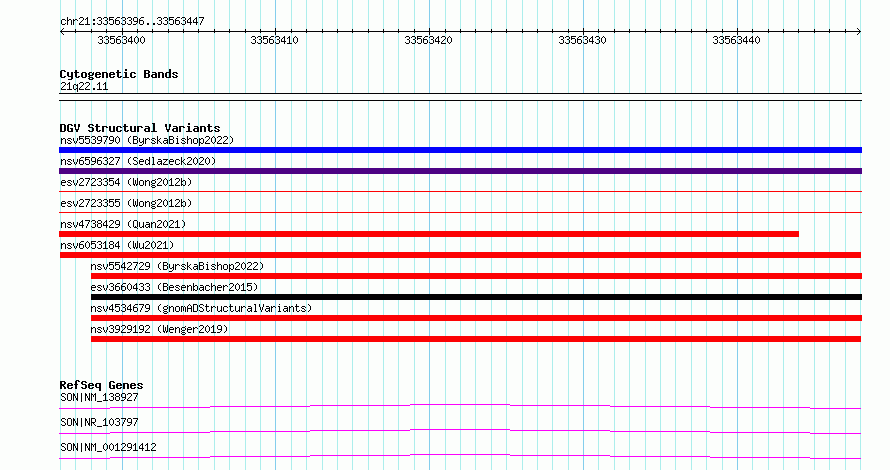Open variant esv3660433 (Besenbacher2015) label
Viewport: 890px width, 470px height.
coord(174,287)
